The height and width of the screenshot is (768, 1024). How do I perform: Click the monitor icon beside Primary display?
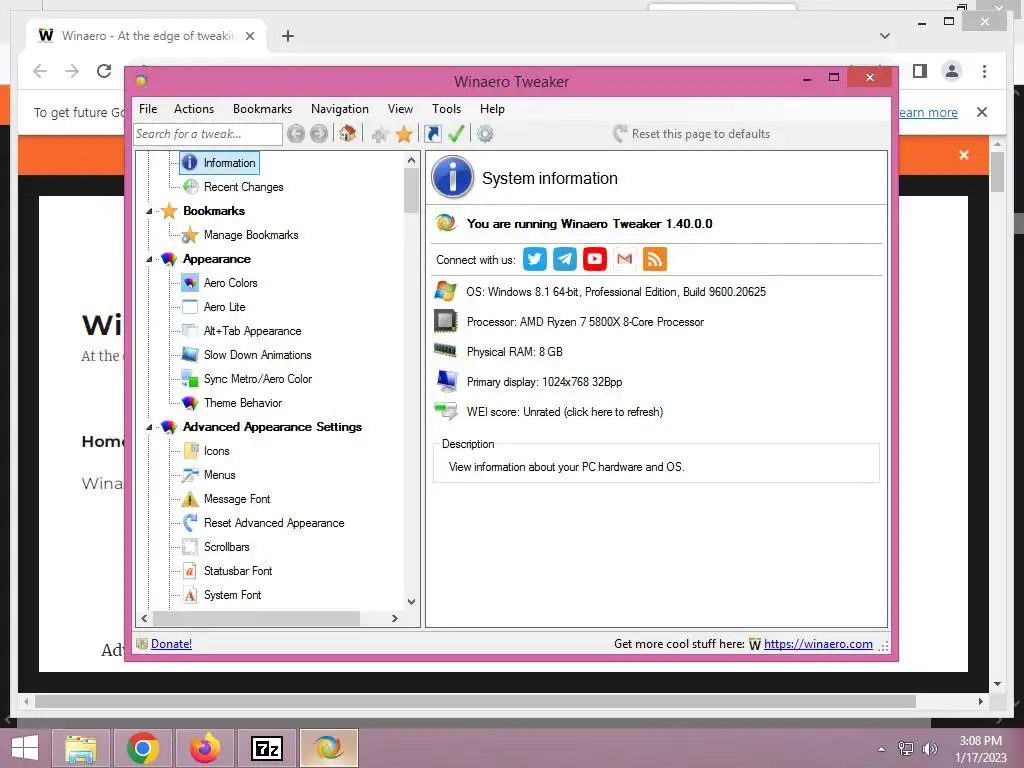(447, 381)
